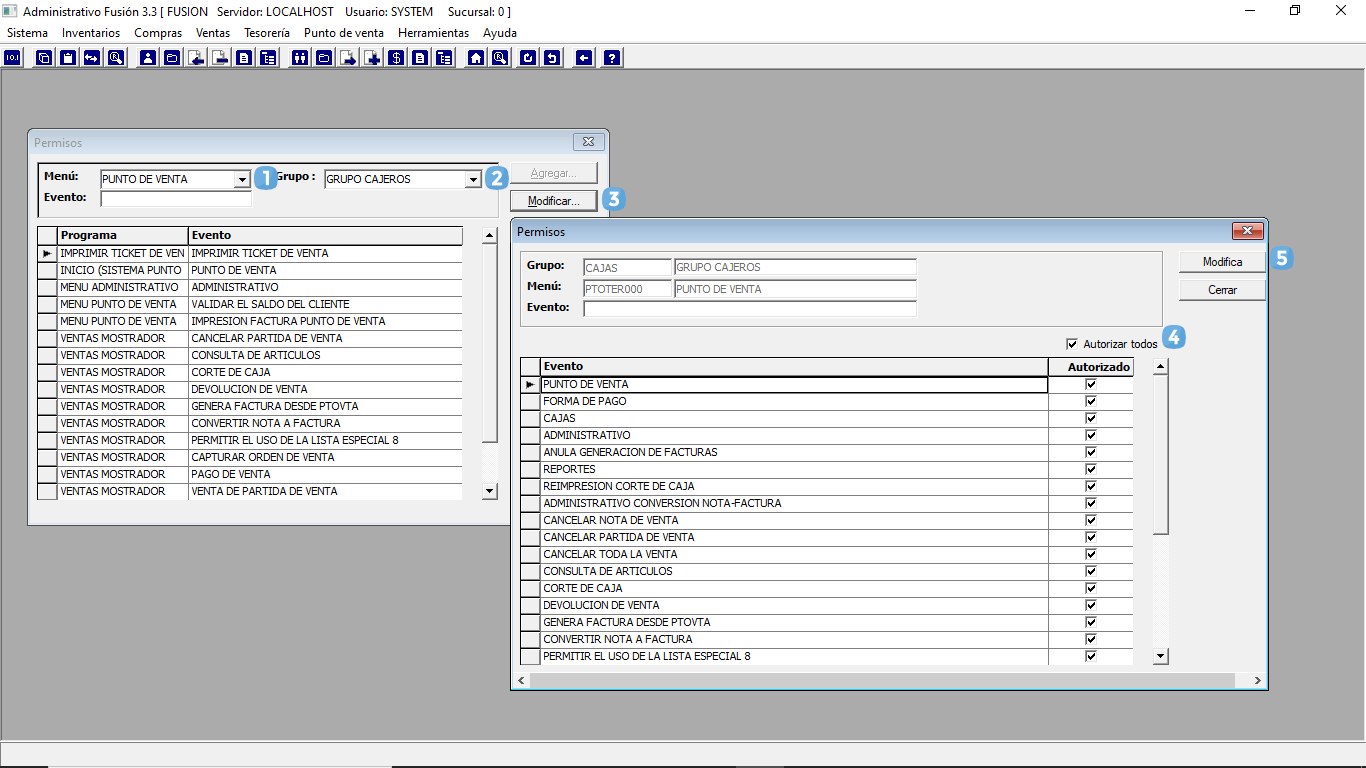Click the down arrow of the back window list scrollbar
This screenshot has height=768, width=1366.
coord(489,491)
